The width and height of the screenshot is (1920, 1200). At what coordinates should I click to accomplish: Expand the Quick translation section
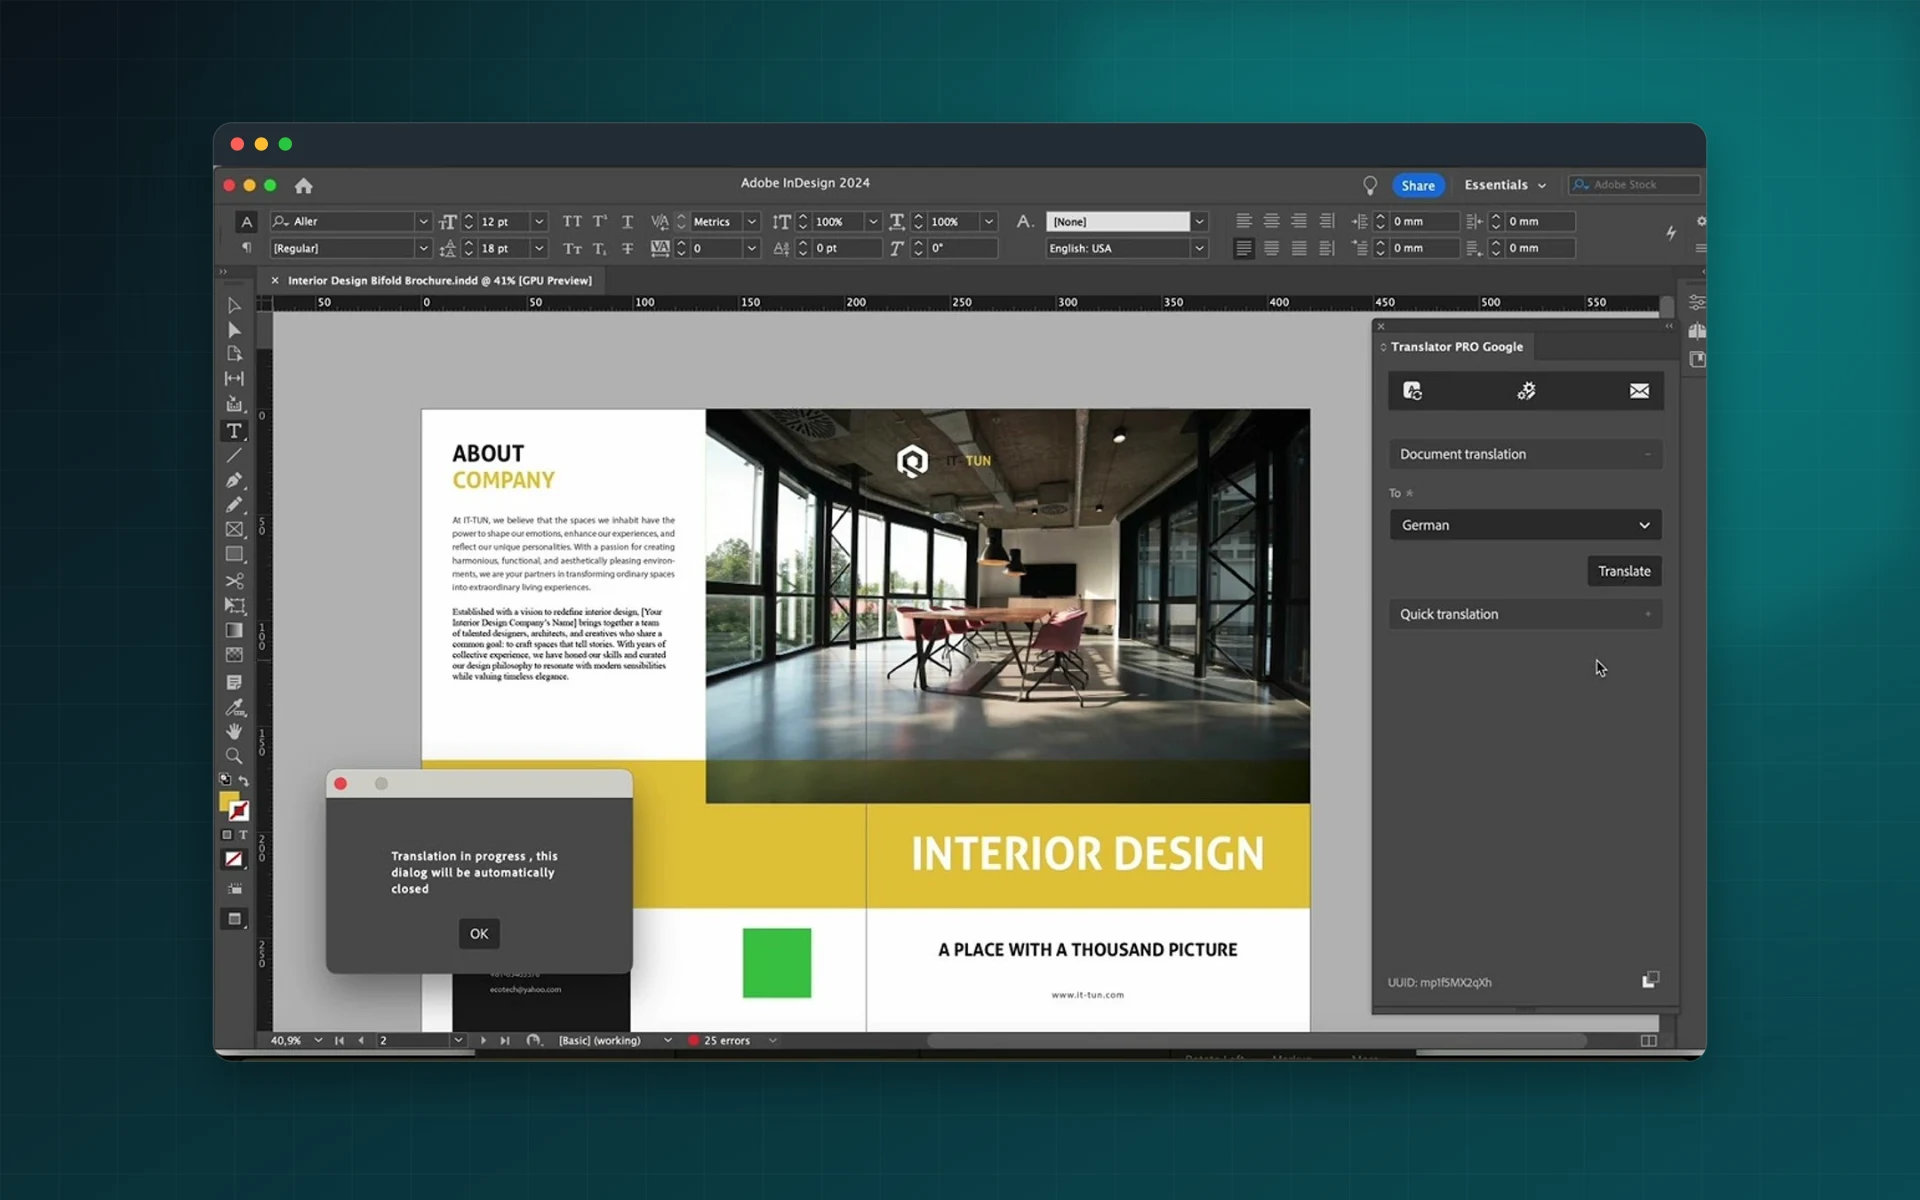point(1526,614)
